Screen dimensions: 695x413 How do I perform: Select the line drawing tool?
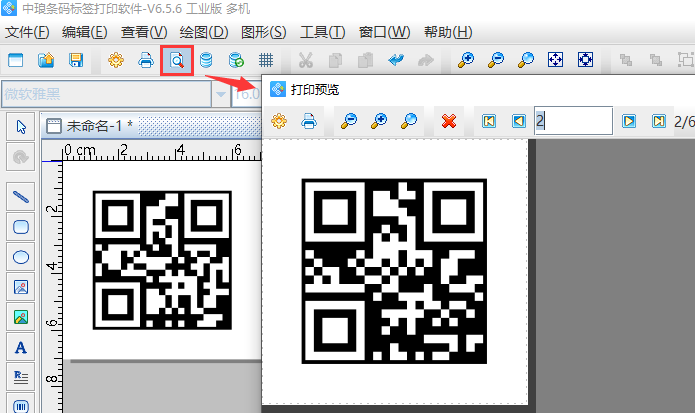coord(20,197)
